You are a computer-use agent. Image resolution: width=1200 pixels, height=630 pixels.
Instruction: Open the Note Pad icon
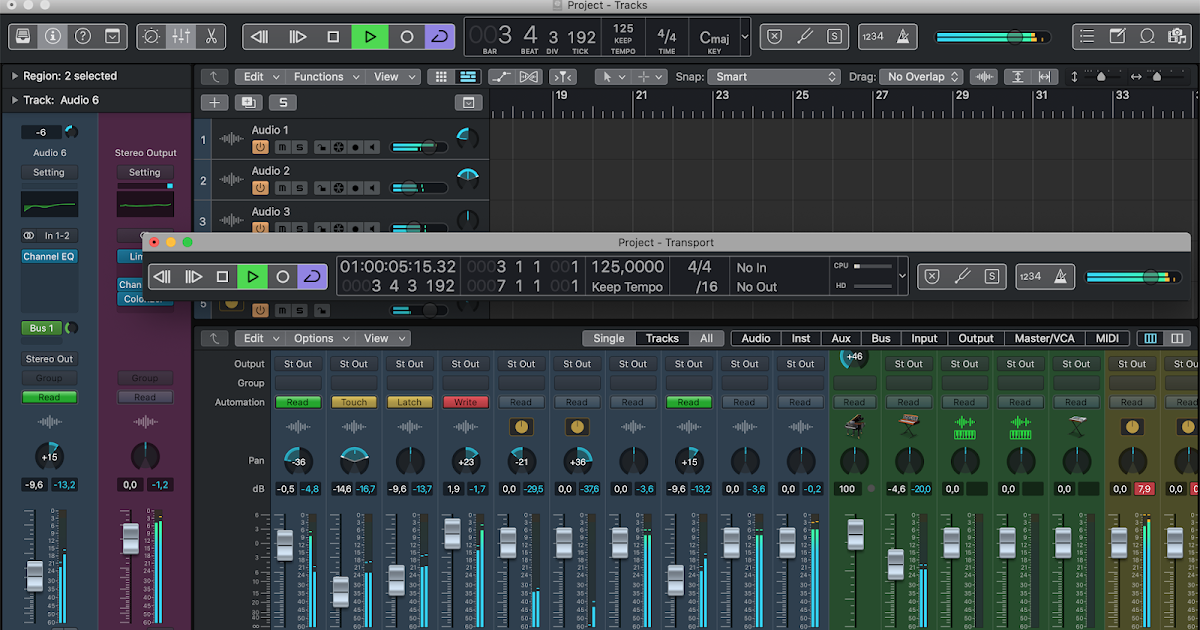tap(1118, 37)
